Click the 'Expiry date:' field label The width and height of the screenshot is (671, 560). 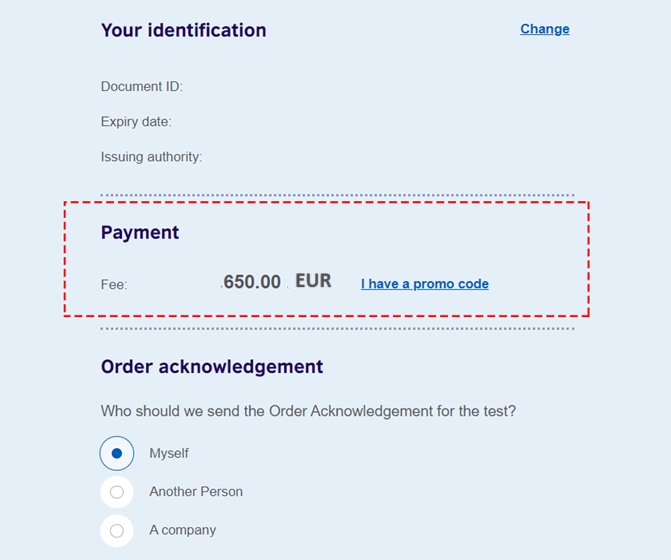(136, 122)
